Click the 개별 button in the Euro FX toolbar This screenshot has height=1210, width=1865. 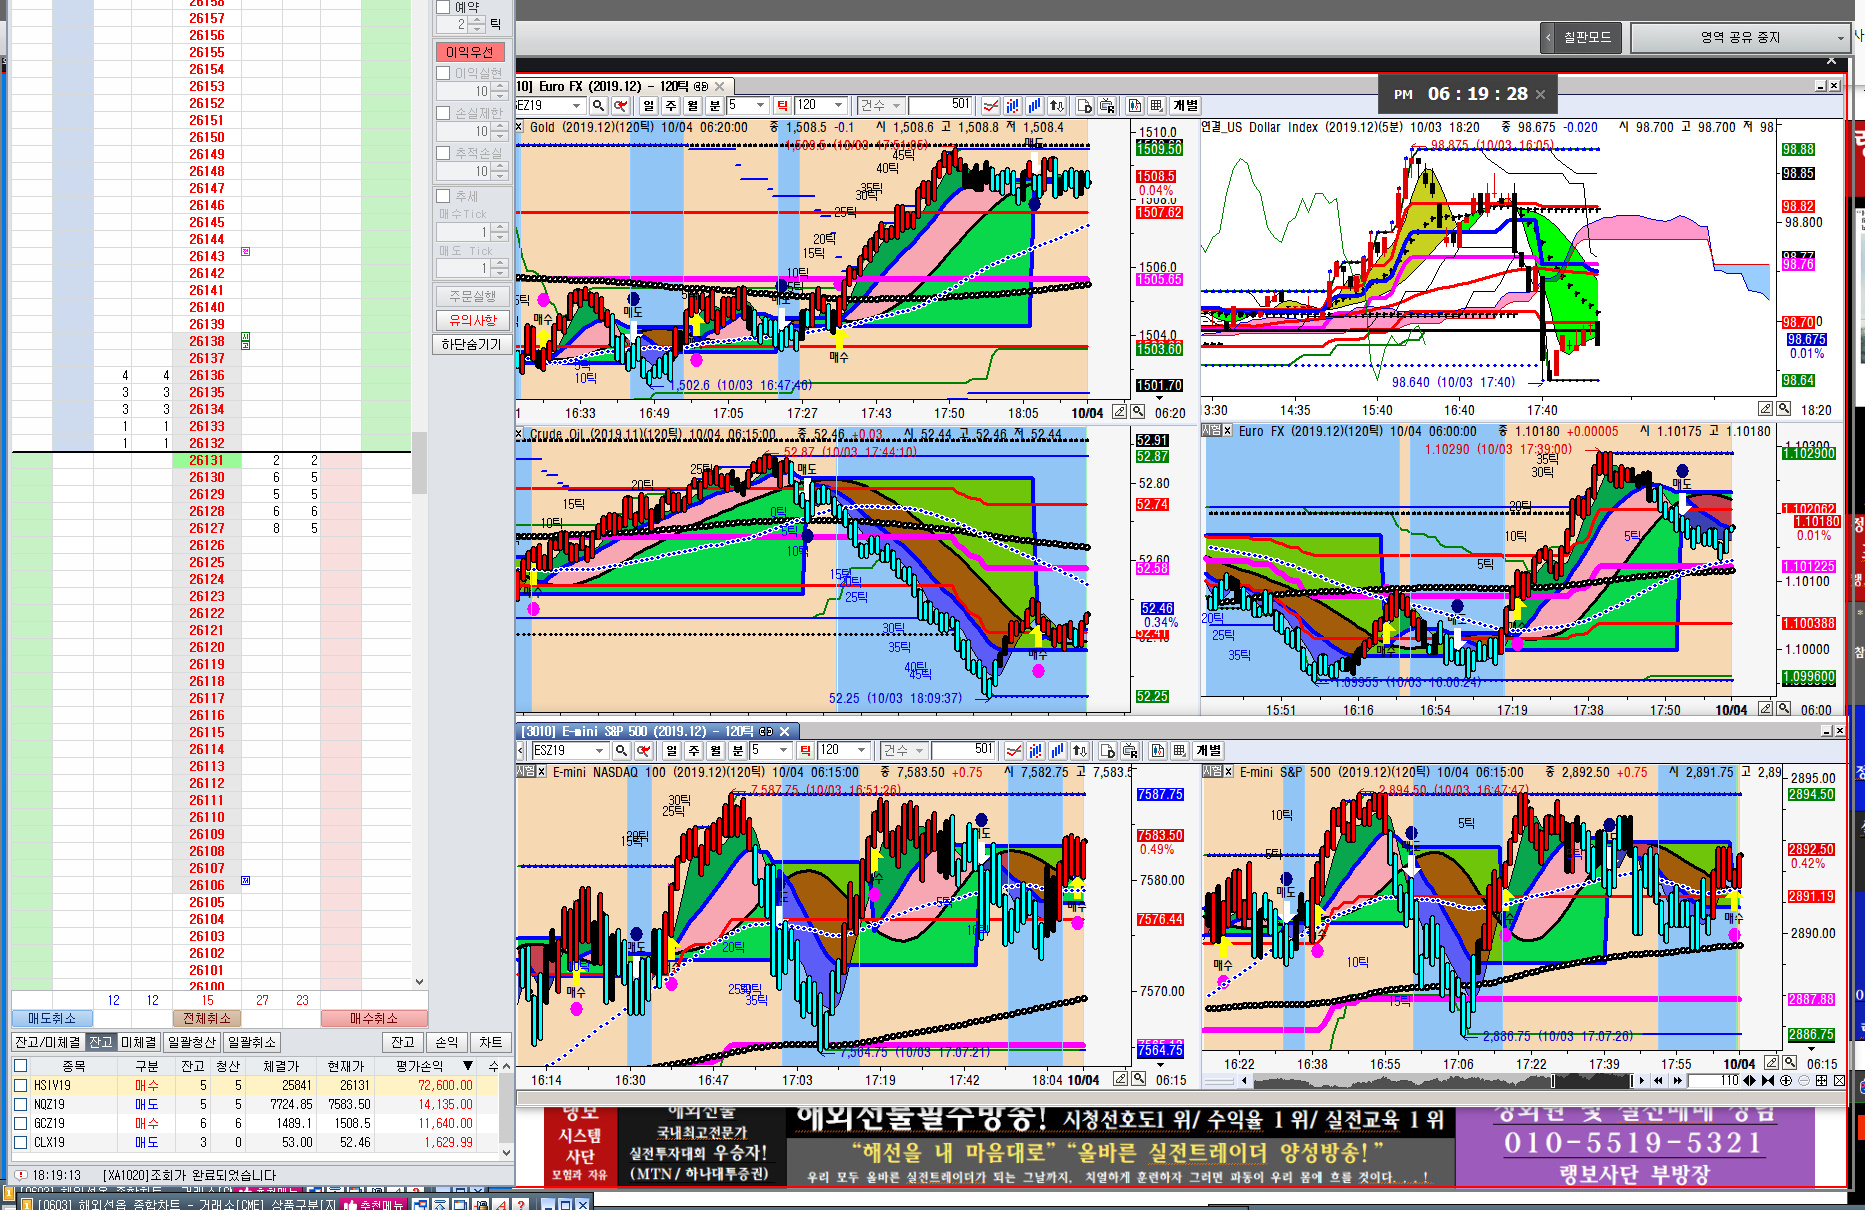tap(1185, 106)
